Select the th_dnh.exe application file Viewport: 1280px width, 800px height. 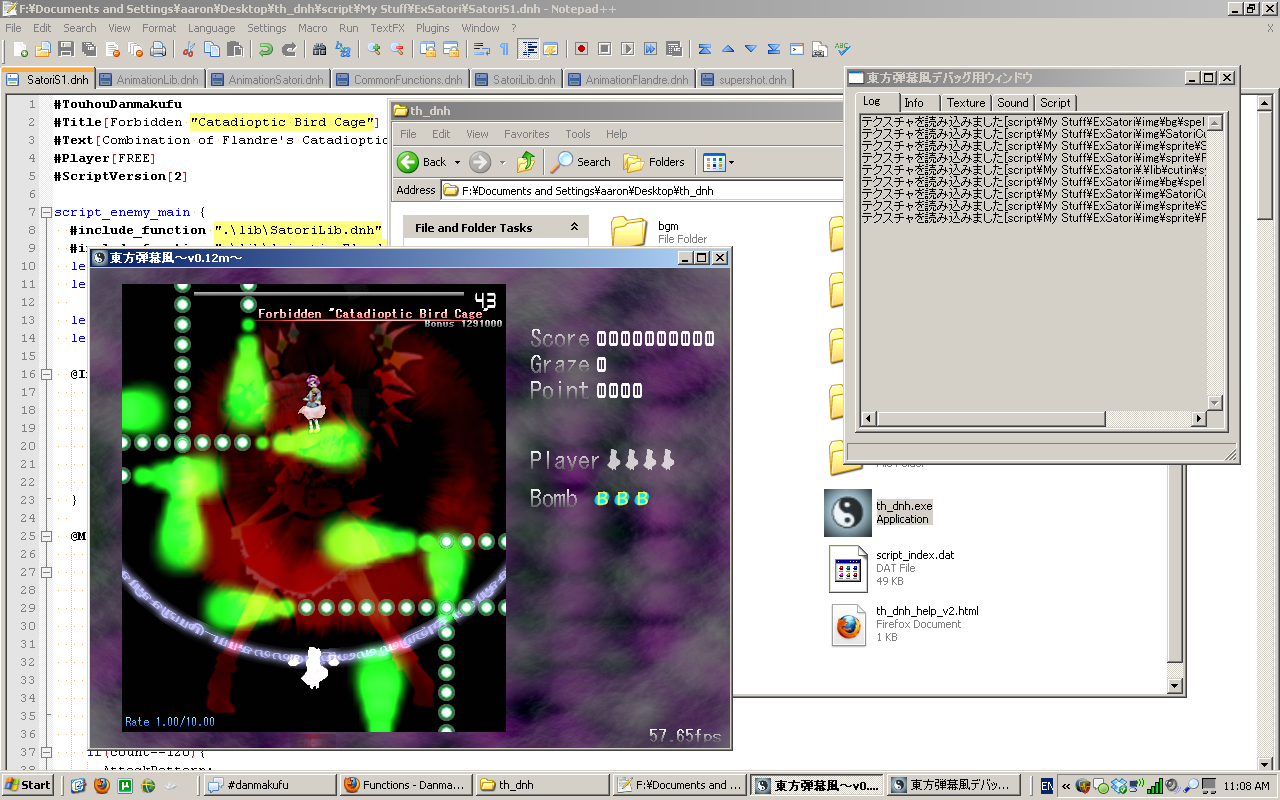(x=880, y=512)
